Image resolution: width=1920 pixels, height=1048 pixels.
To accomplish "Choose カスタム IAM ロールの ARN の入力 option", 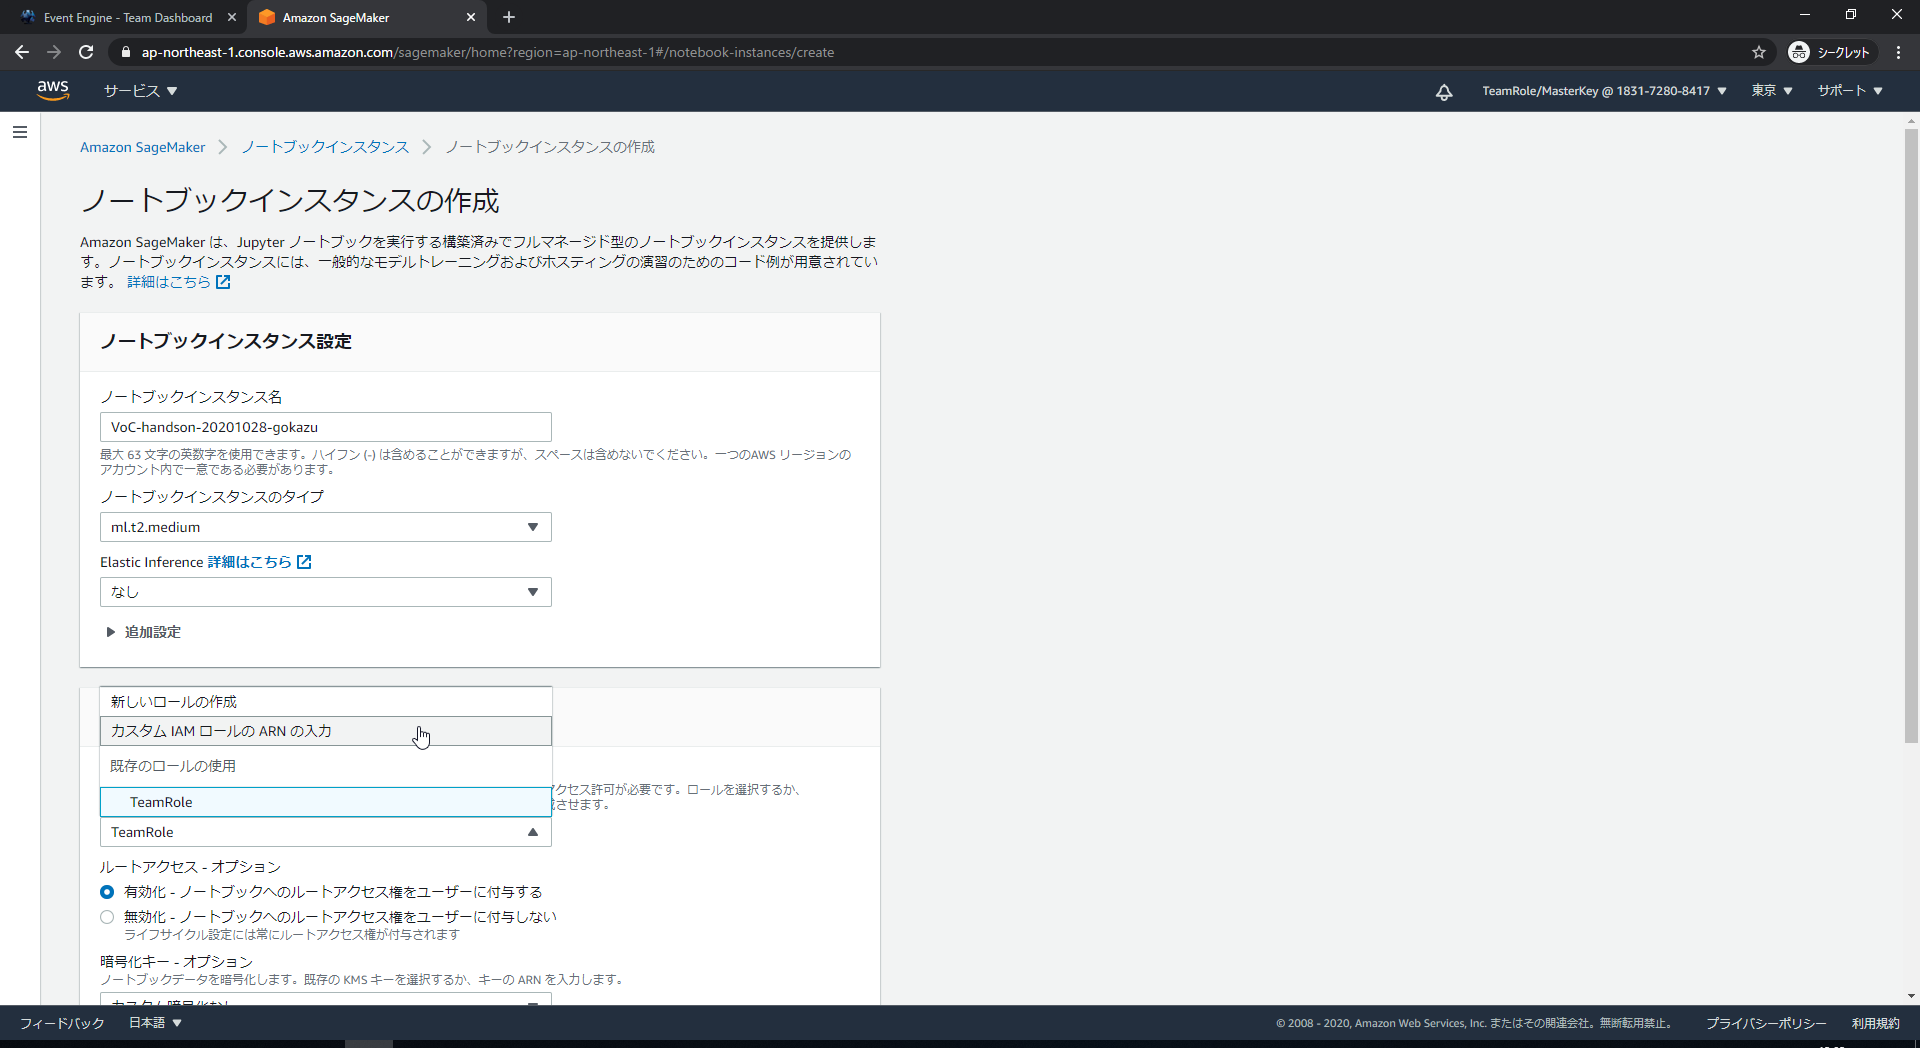I will (326, 731).
